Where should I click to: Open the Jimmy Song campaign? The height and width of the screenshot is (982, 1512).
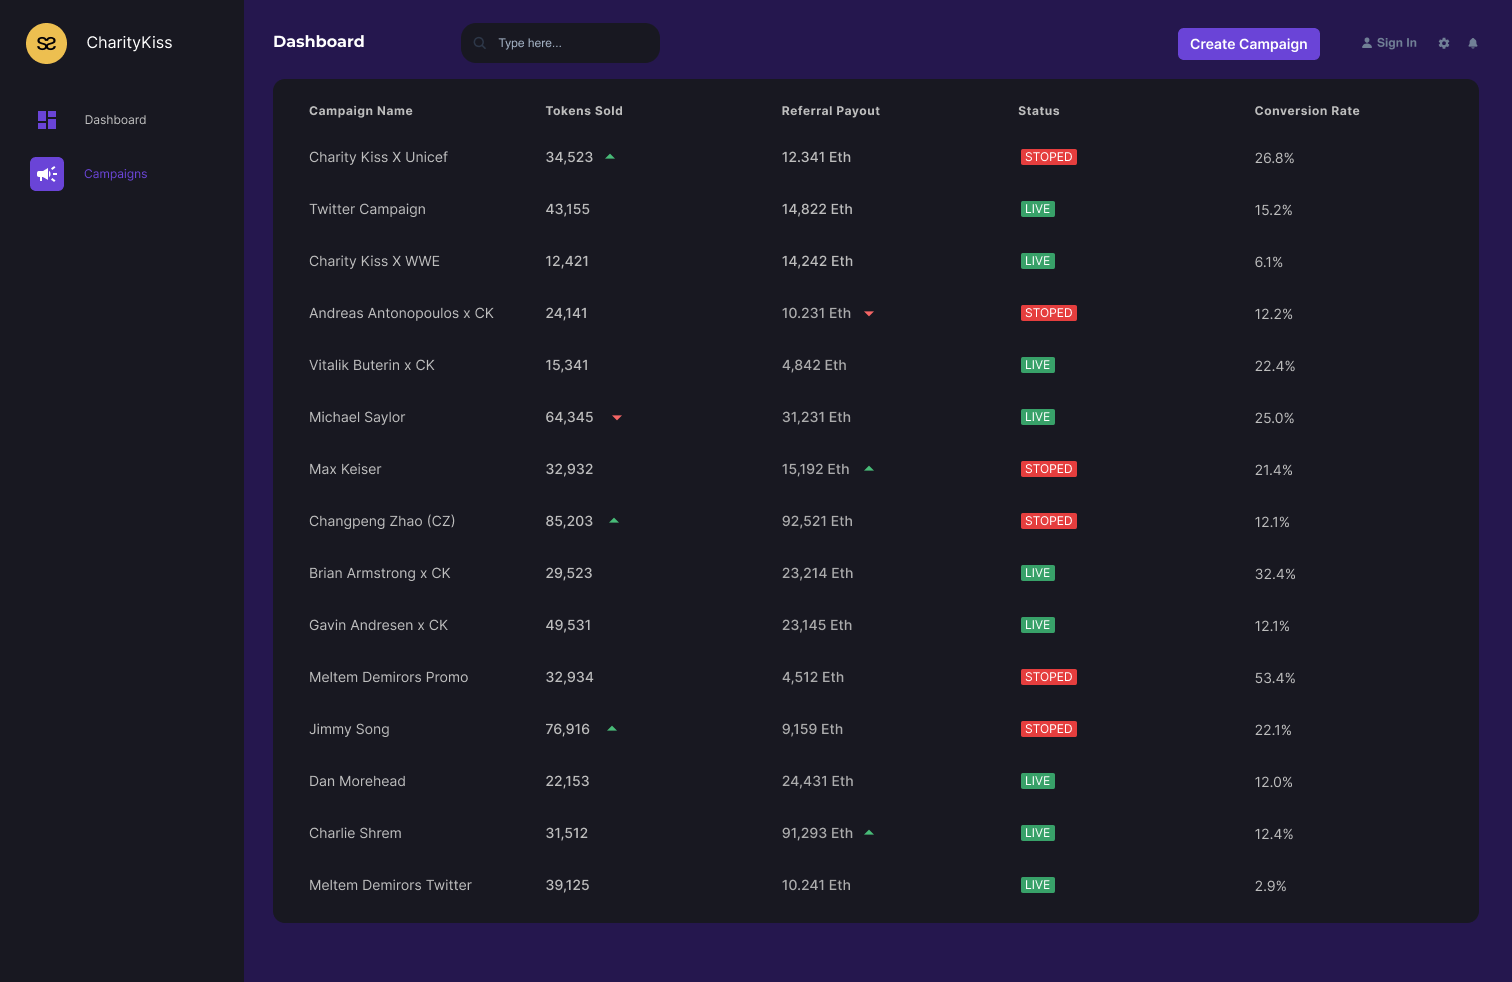tap(349, 729)
